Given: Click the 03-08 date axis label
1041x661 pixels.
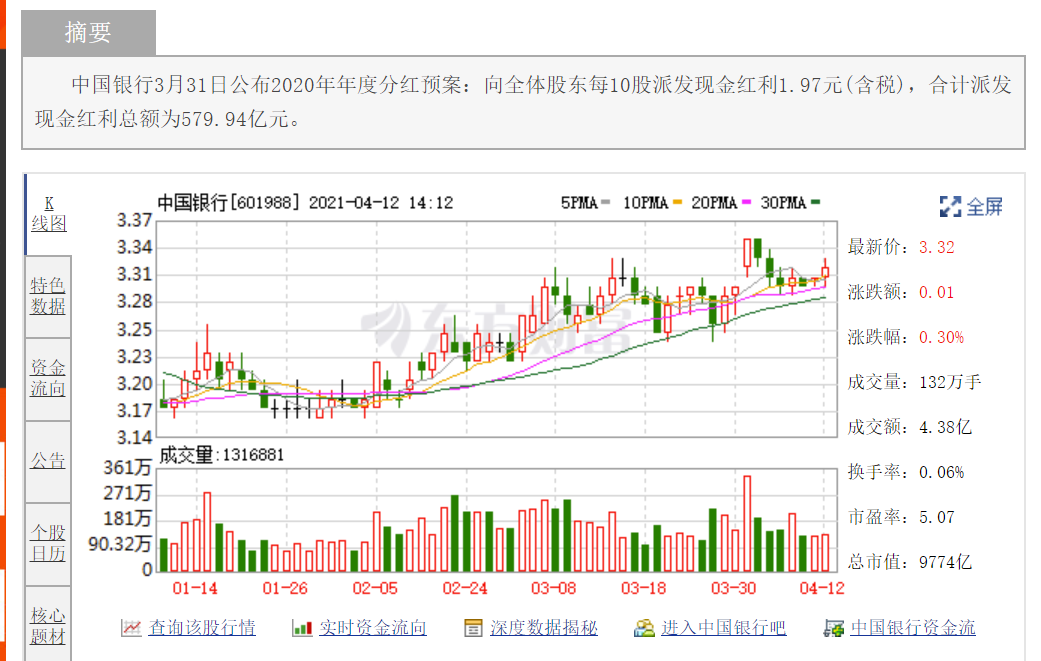Looking at the screenshot, I should pyautogui.click(x=554, y=588).
